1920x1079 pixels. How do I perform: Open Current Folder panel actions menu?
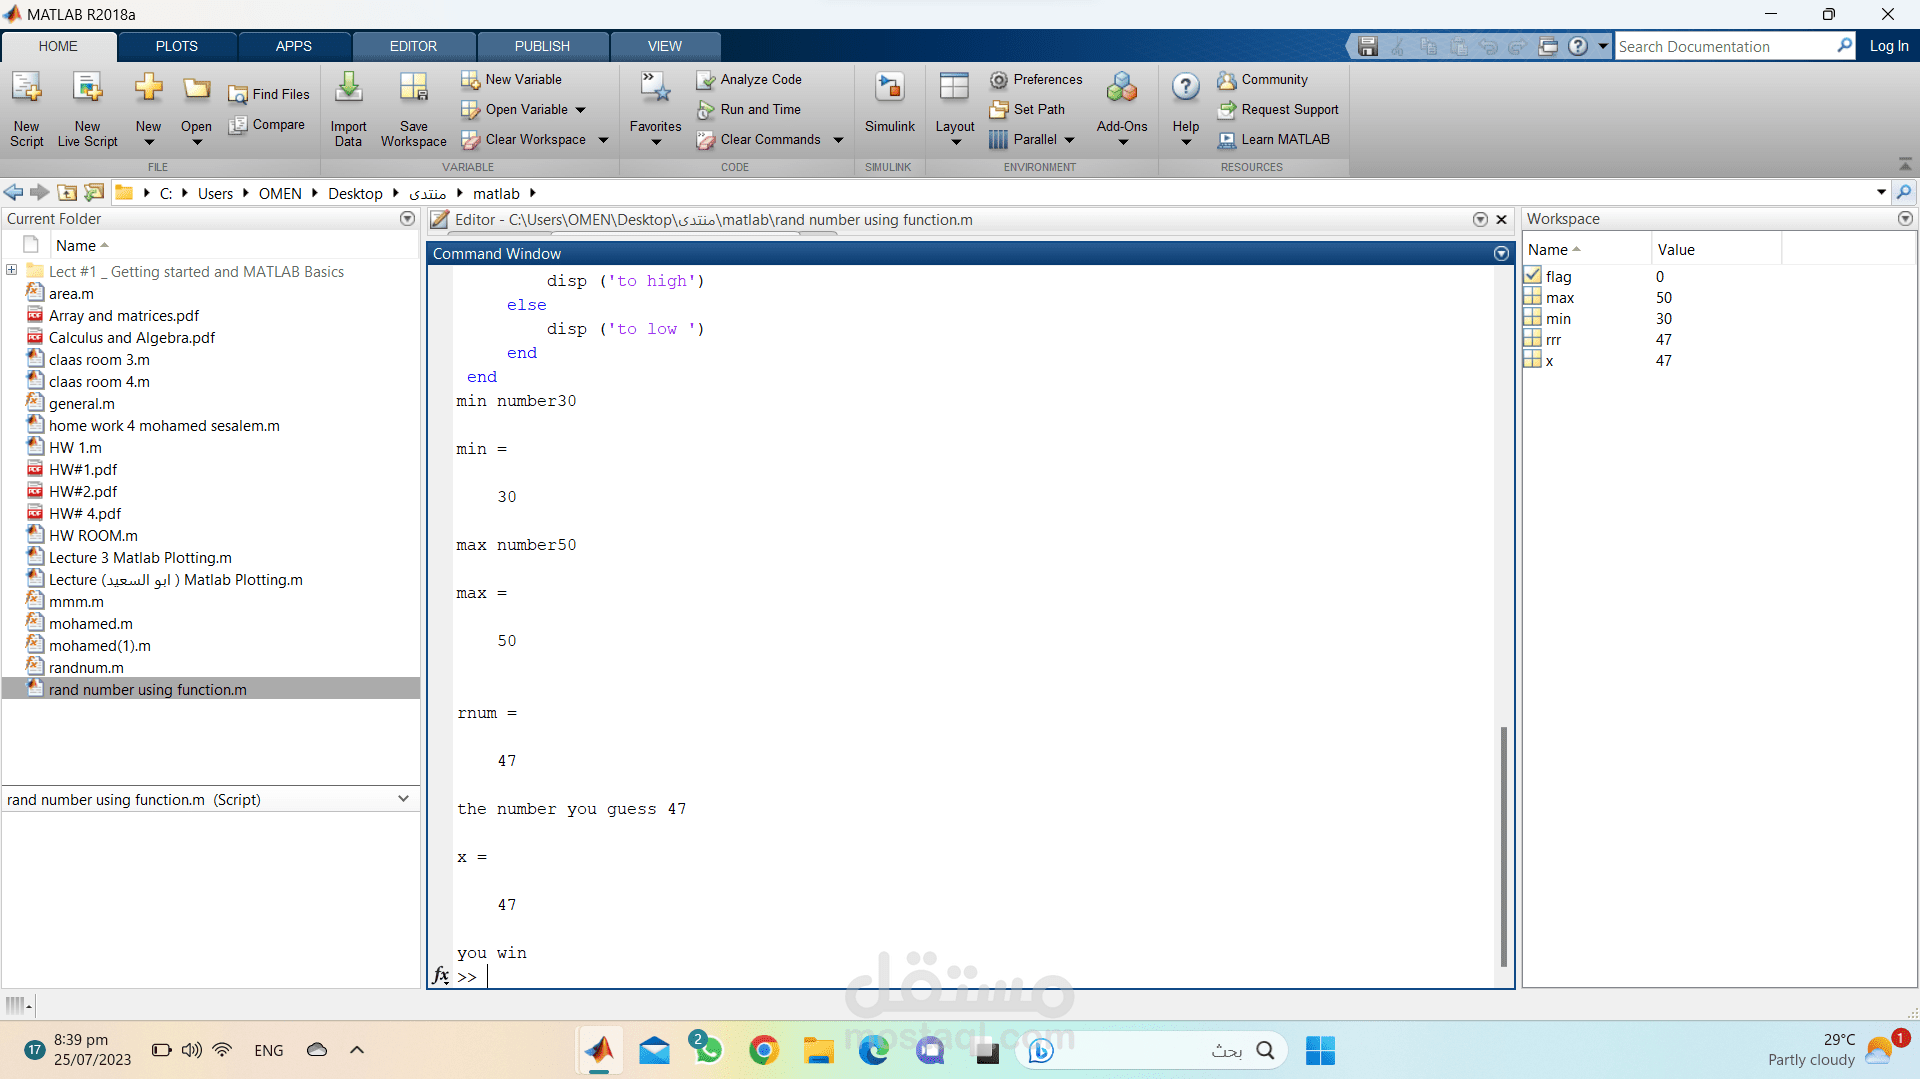coord(407,218)
